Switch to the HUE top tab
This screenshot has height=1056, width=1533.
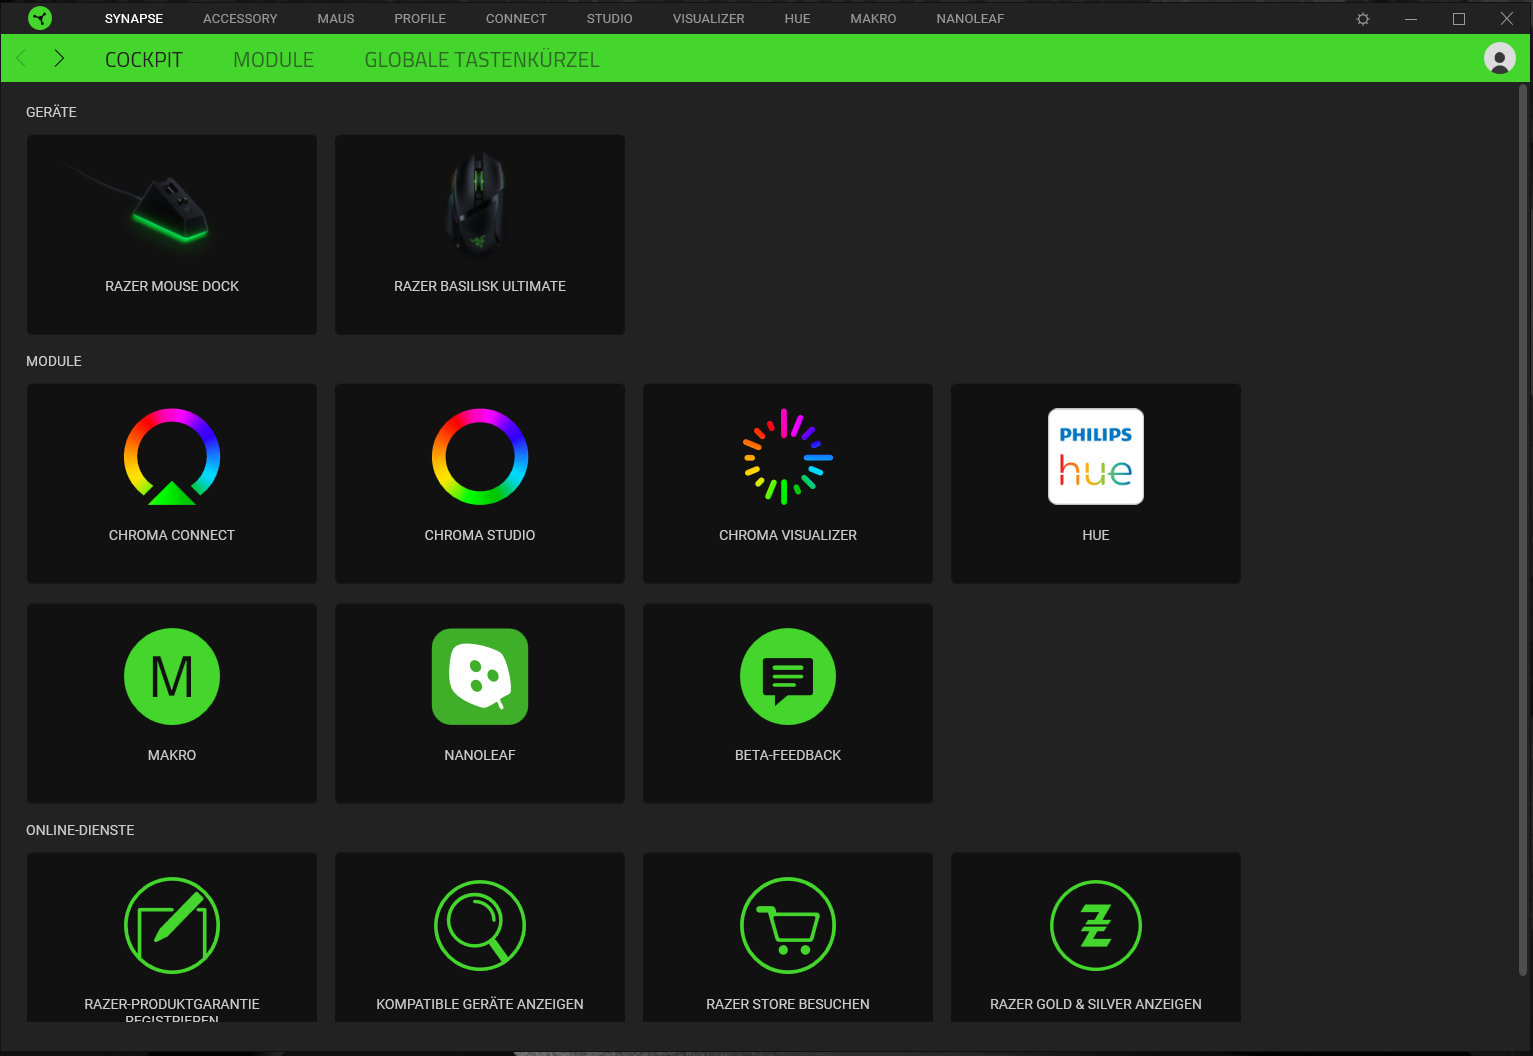pos(797,18)
